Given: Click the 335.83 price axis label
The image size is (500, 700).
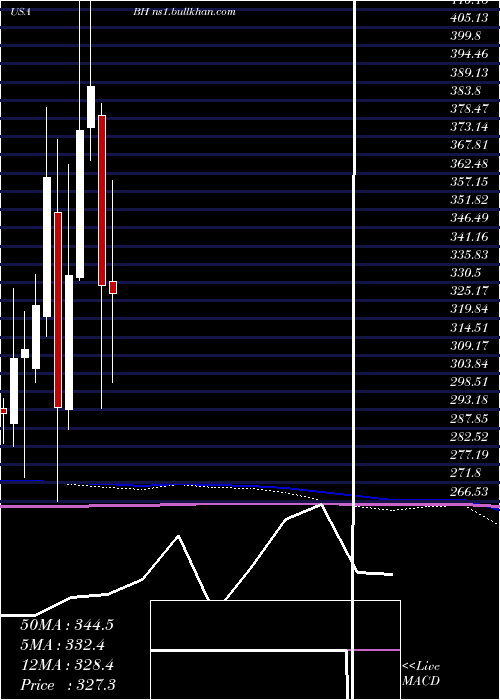Looking at the screenshot, I should coord(469,254).
